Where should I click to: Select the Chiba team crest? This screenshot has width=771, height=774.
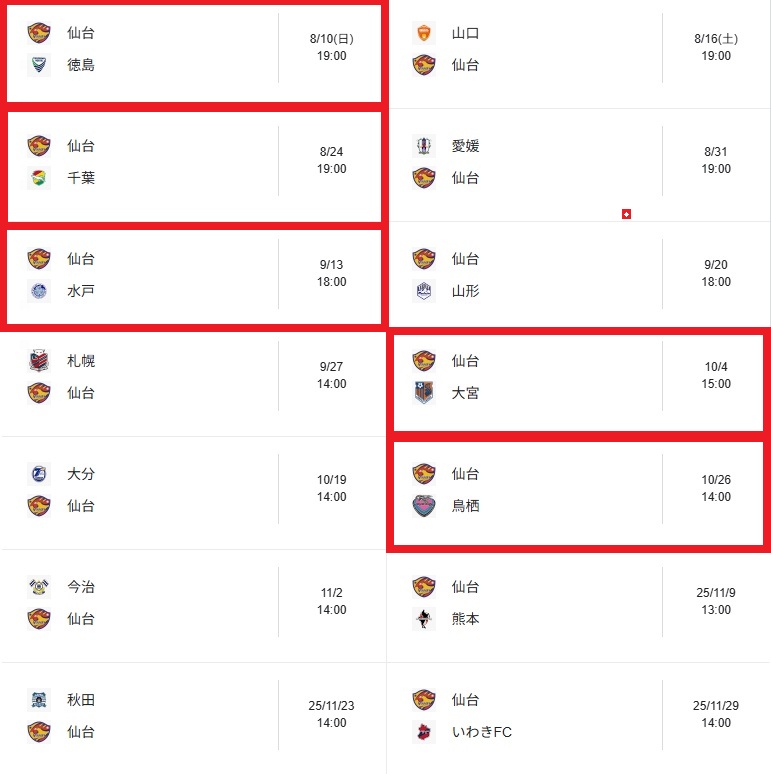point(39,178)
